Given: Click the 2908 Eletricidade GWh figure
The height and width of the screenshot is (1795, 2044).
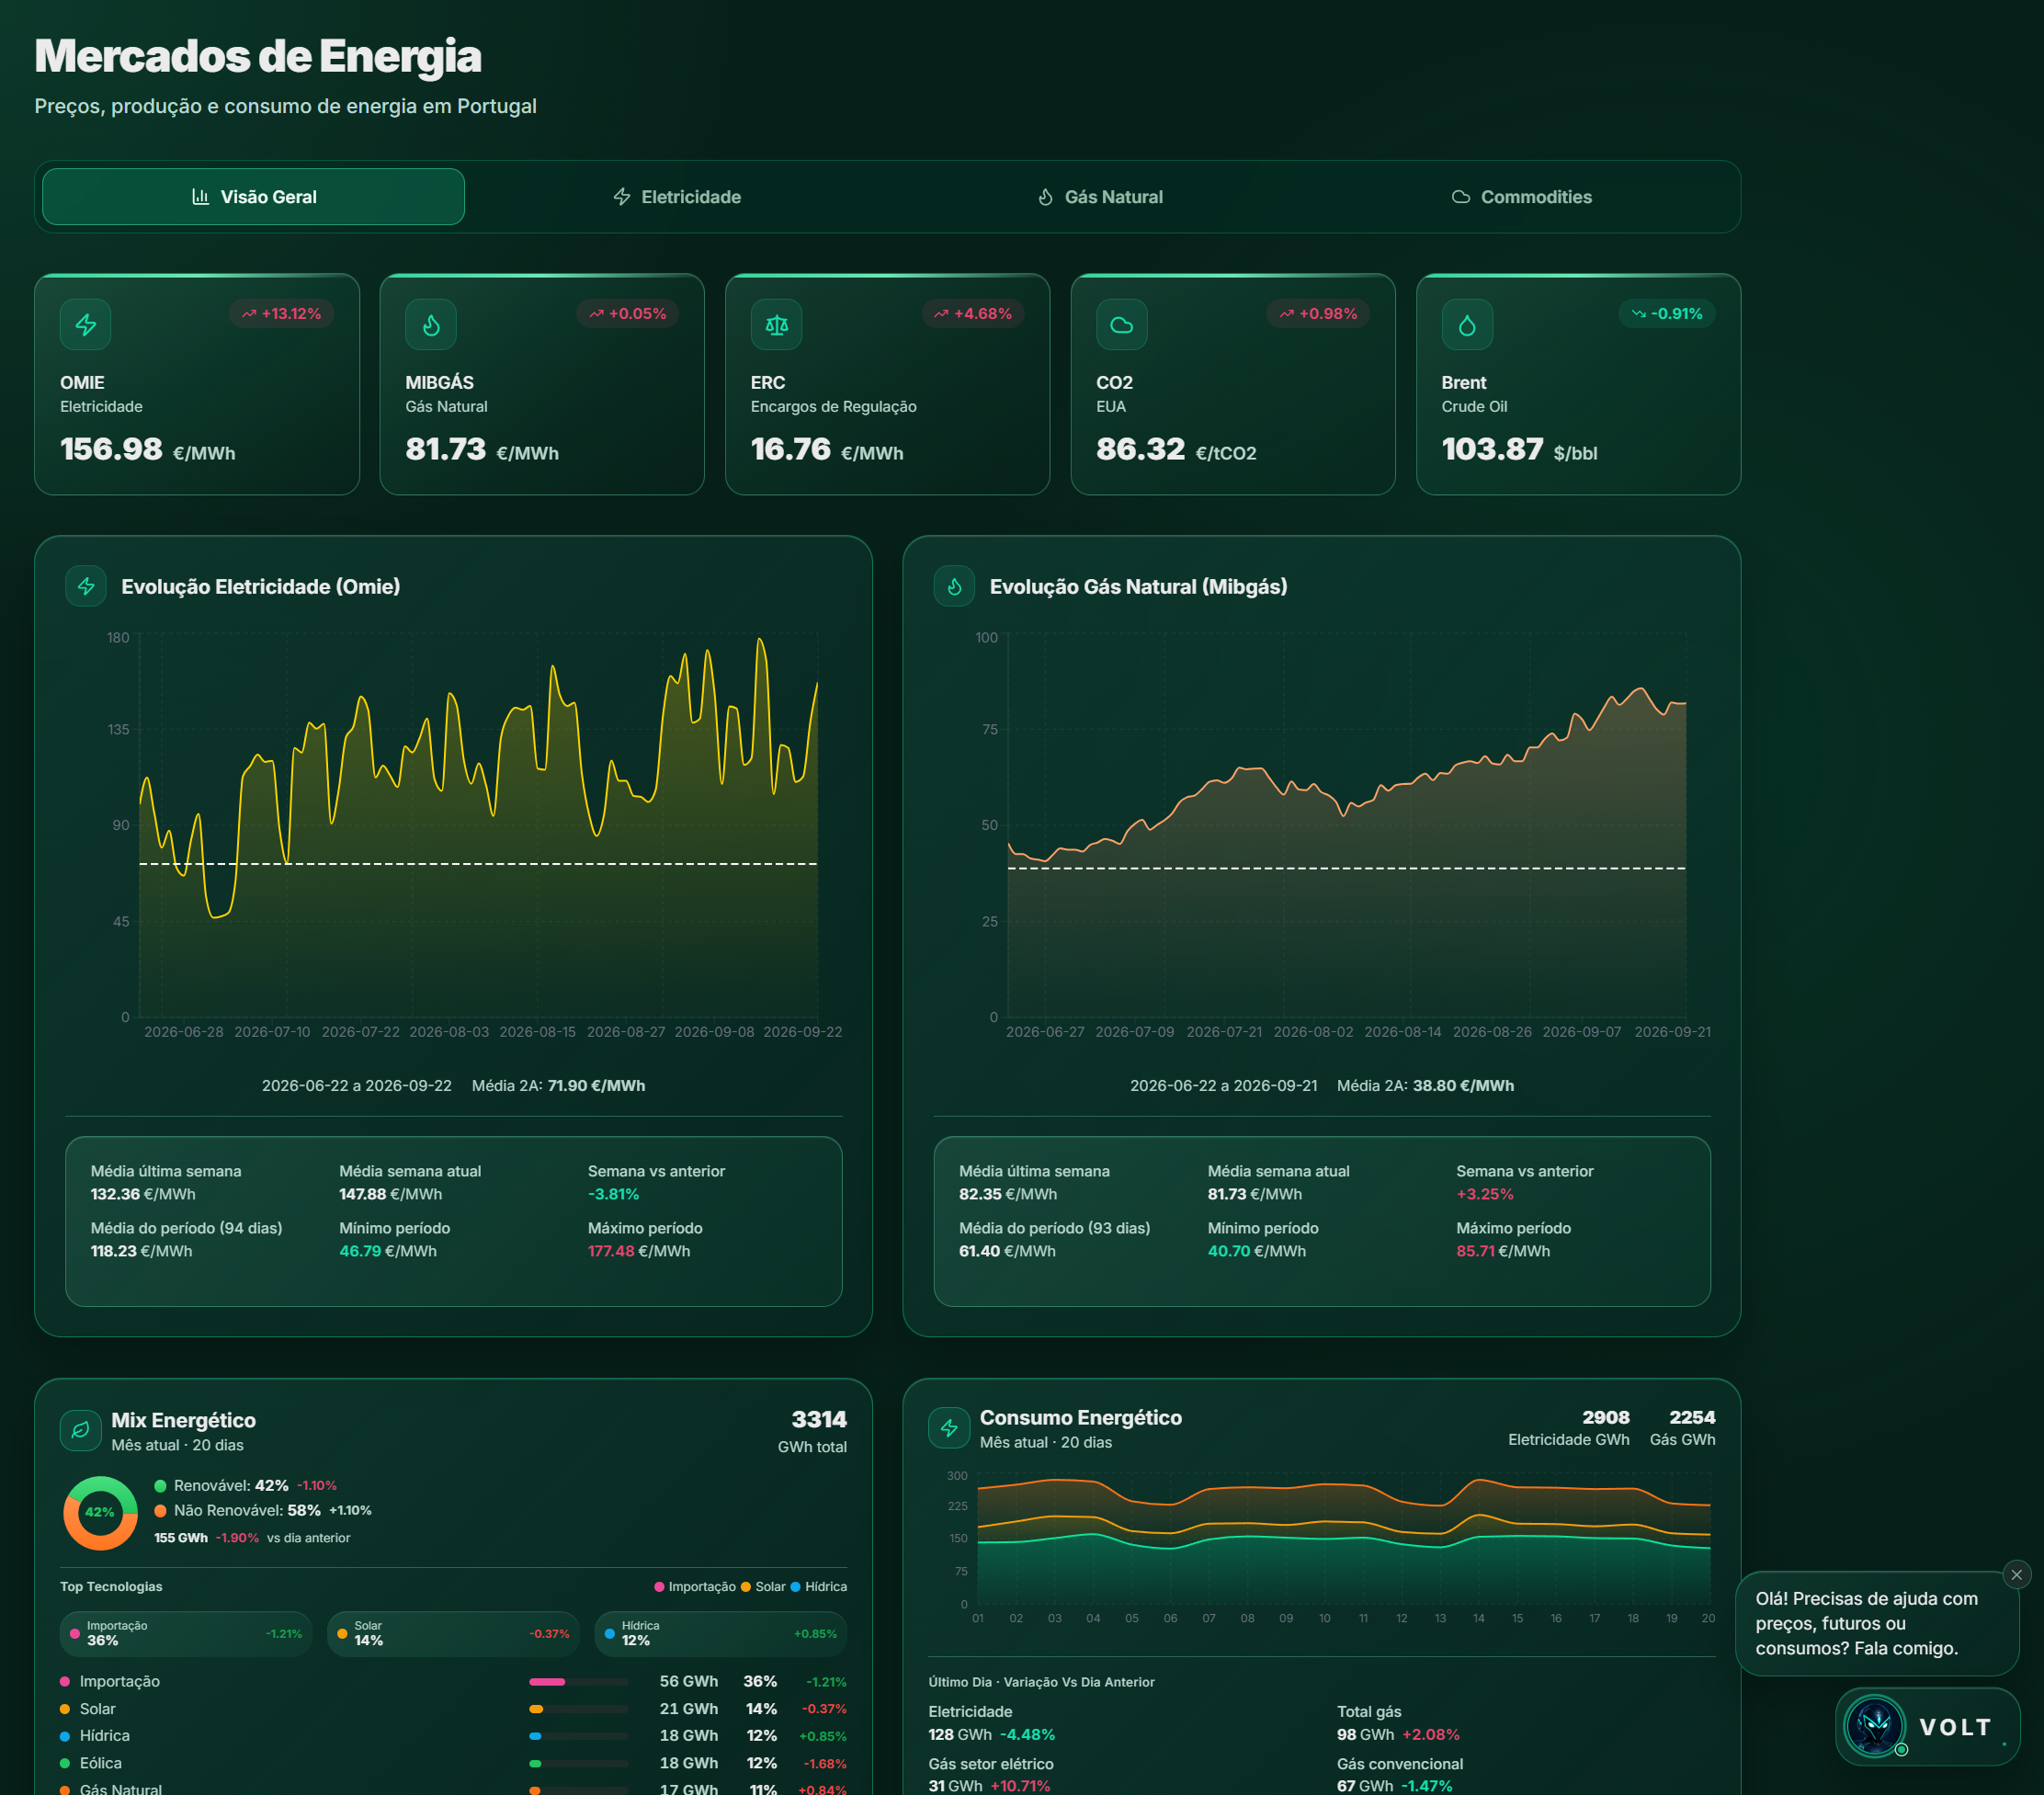Looking at the screenshot, I should pos(1605,1417).
